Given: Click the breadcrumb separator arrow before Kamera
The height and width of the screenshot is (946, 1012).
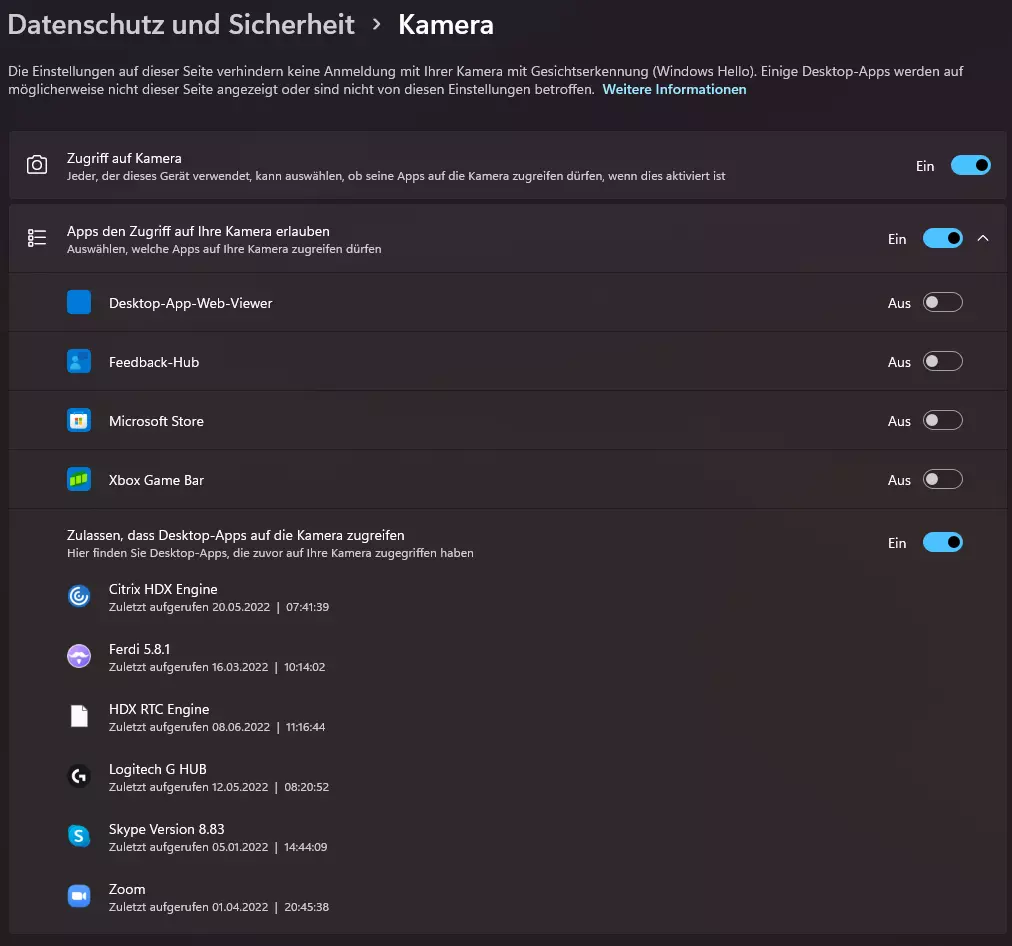Looking at the screenshot, I should click(377, 25).
